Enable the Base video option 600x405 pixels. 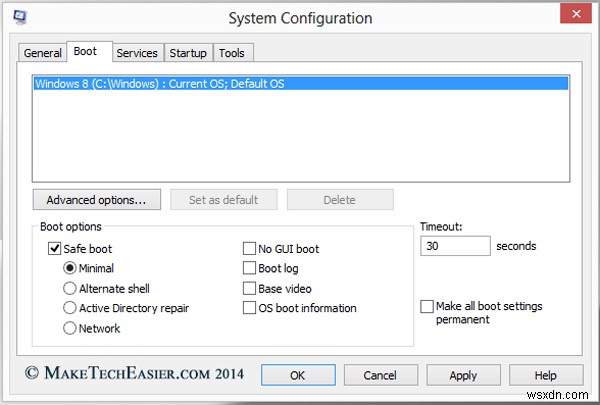(x=250, y=288)
